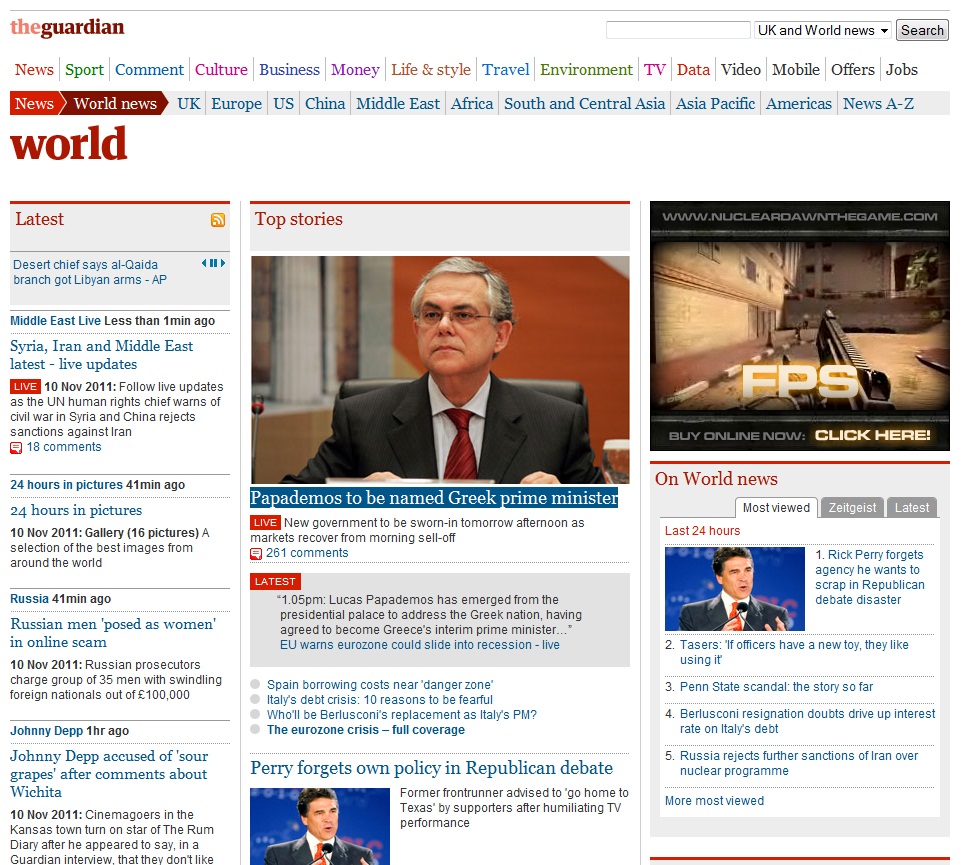Open 'Italy's debt crisis: 10 reasons' link
The width and height of the screenshot is (968, 865).
380,700
